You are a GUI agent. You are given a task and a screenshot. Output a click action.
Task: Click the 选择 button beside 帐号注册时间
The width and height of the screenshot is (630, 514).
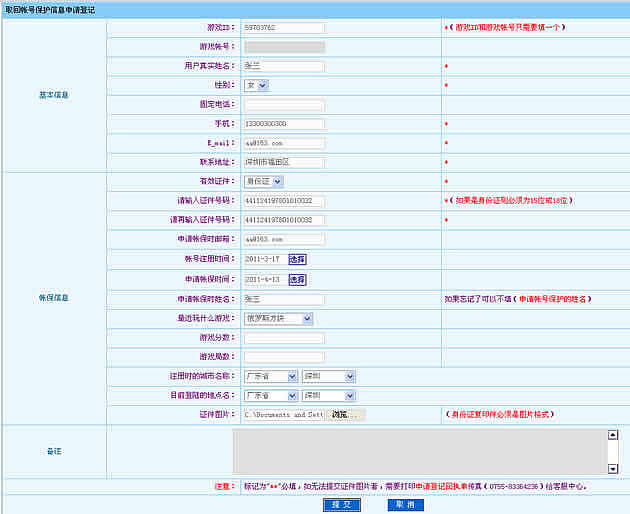(297, 259)
